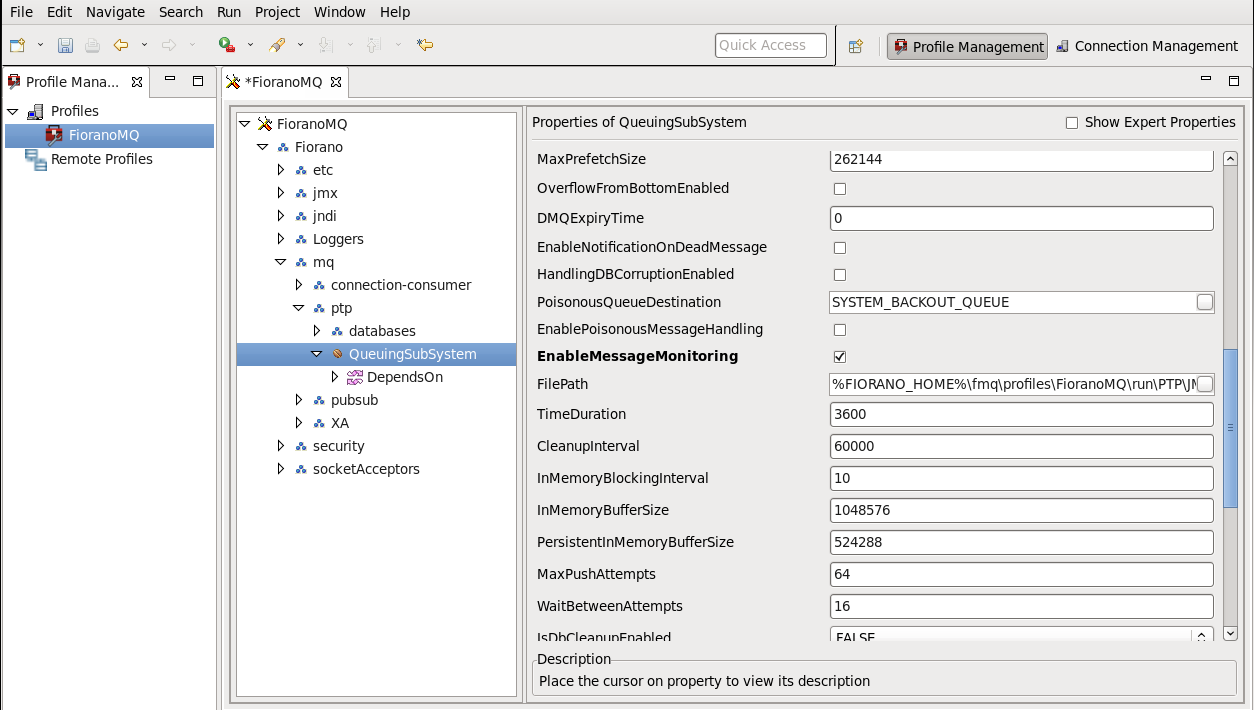Enable OverflowFromBottomEnabled checkbox
Screen dimensions: 1254x710
[840, 189]
